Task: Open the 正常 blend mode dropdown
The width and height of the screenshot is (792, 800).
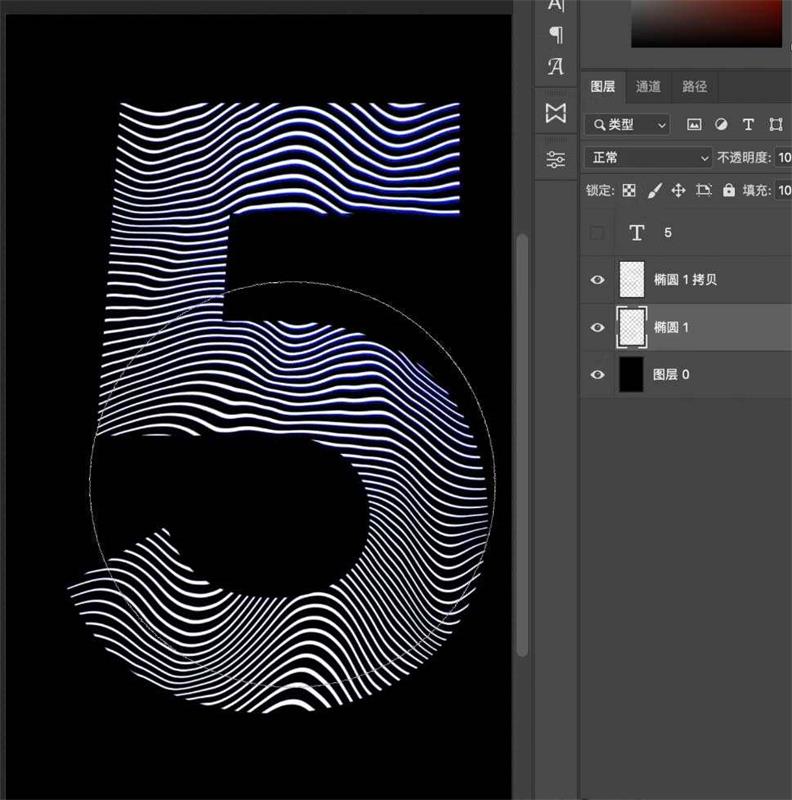Action: pos(648,158)
